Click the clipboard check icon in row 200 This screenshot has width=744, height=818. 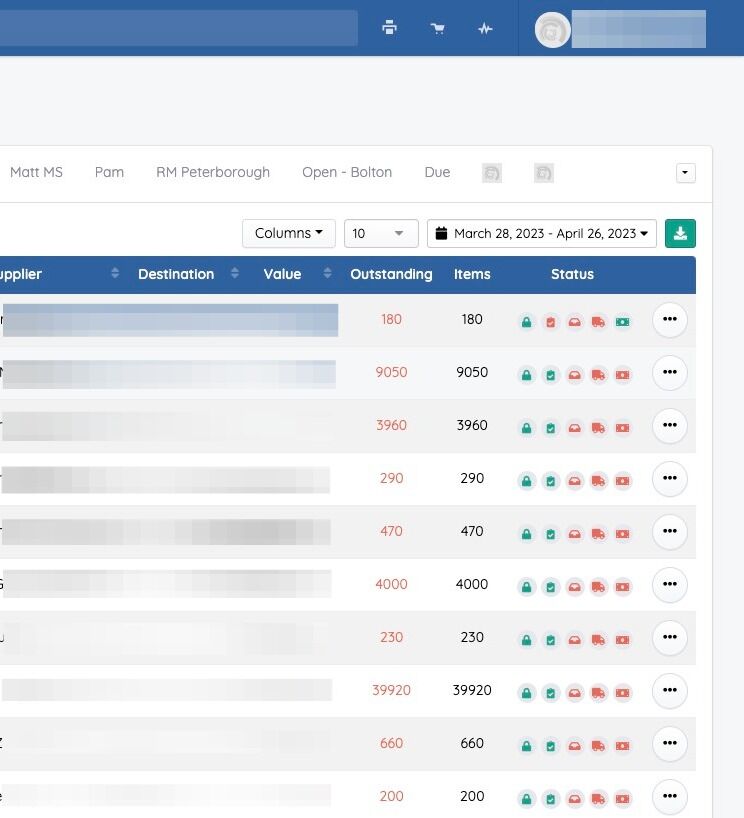click(x=550, y=799)
